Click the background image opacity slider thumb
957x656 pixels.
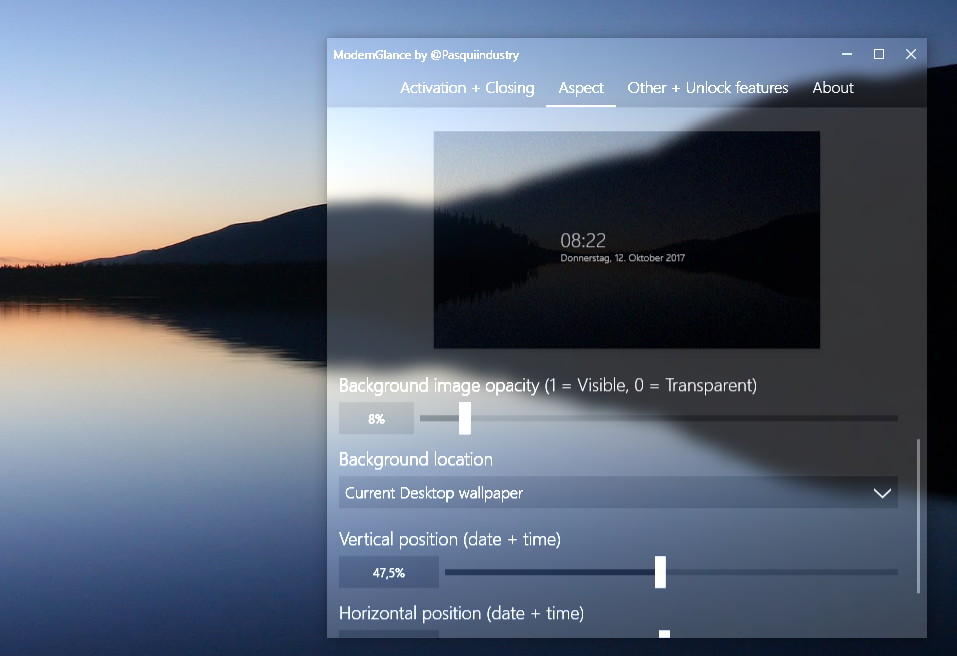(x=465, y=418)
